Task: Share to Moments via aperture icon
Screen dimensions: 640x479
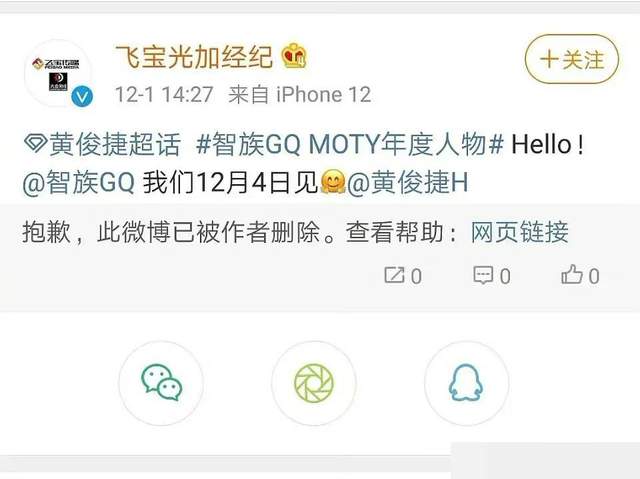Action: point(314,383)
